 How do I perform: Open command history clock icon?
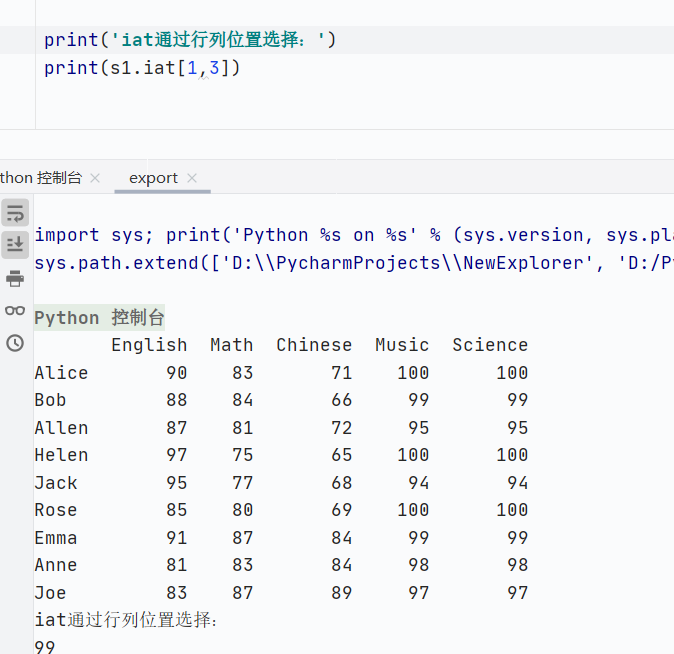pos(15,343)
